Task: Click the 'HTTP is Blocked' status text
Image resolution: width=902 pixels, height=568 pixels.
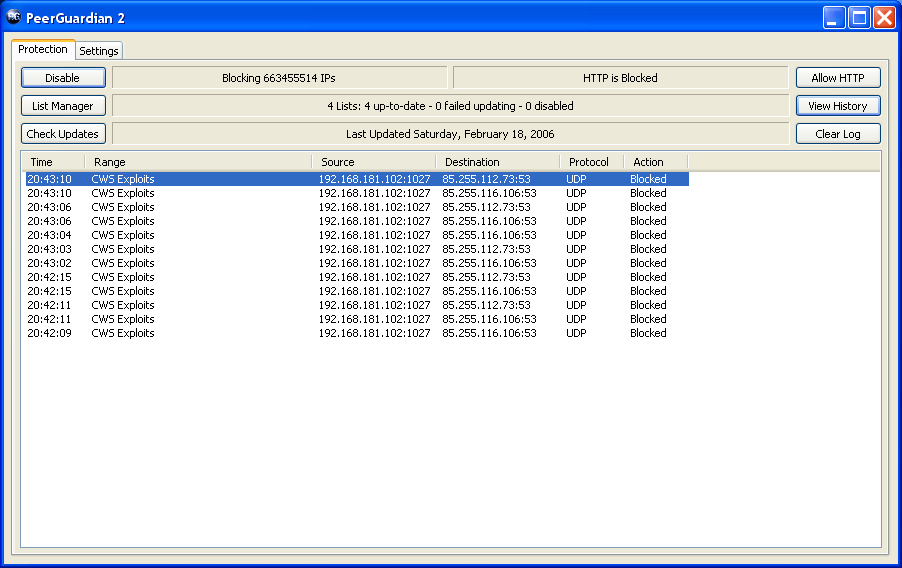Action: pos(620,78)
